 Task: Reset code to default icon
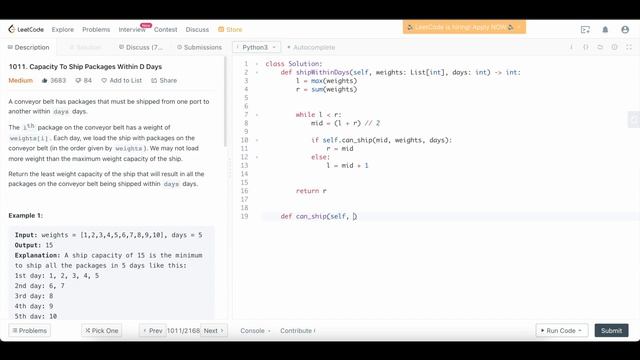(600, 47)
